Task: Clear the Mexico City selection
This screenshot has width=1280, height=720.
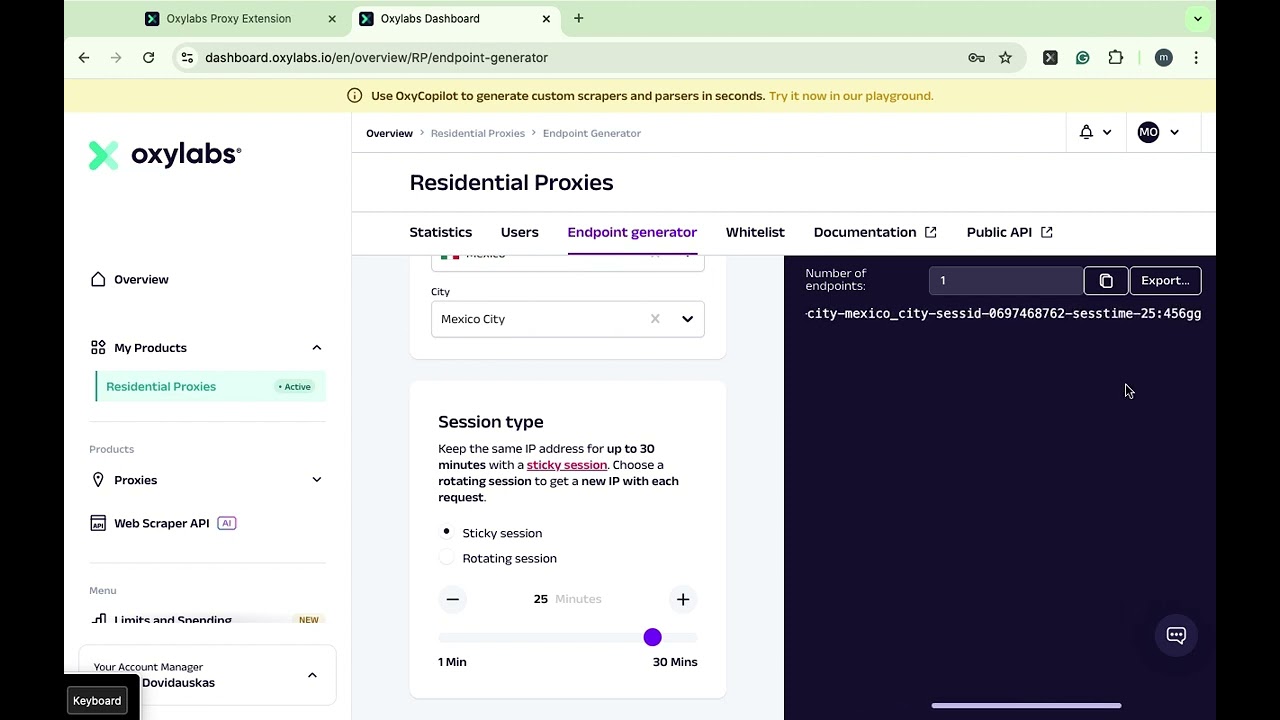Action: (655, 319)
